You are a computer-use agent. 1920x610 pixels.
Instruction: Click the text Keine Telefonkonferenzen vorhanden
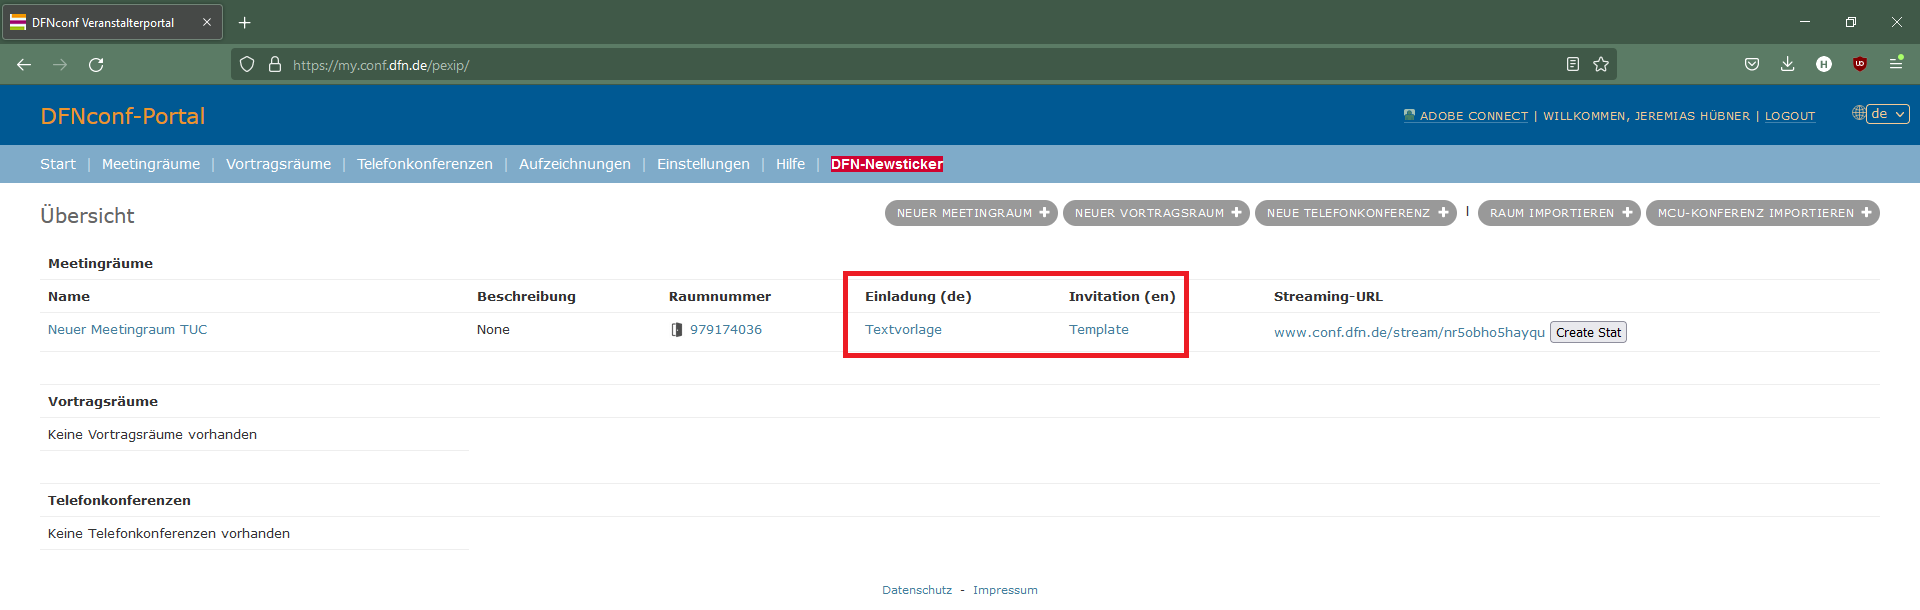tap(169, 534)
